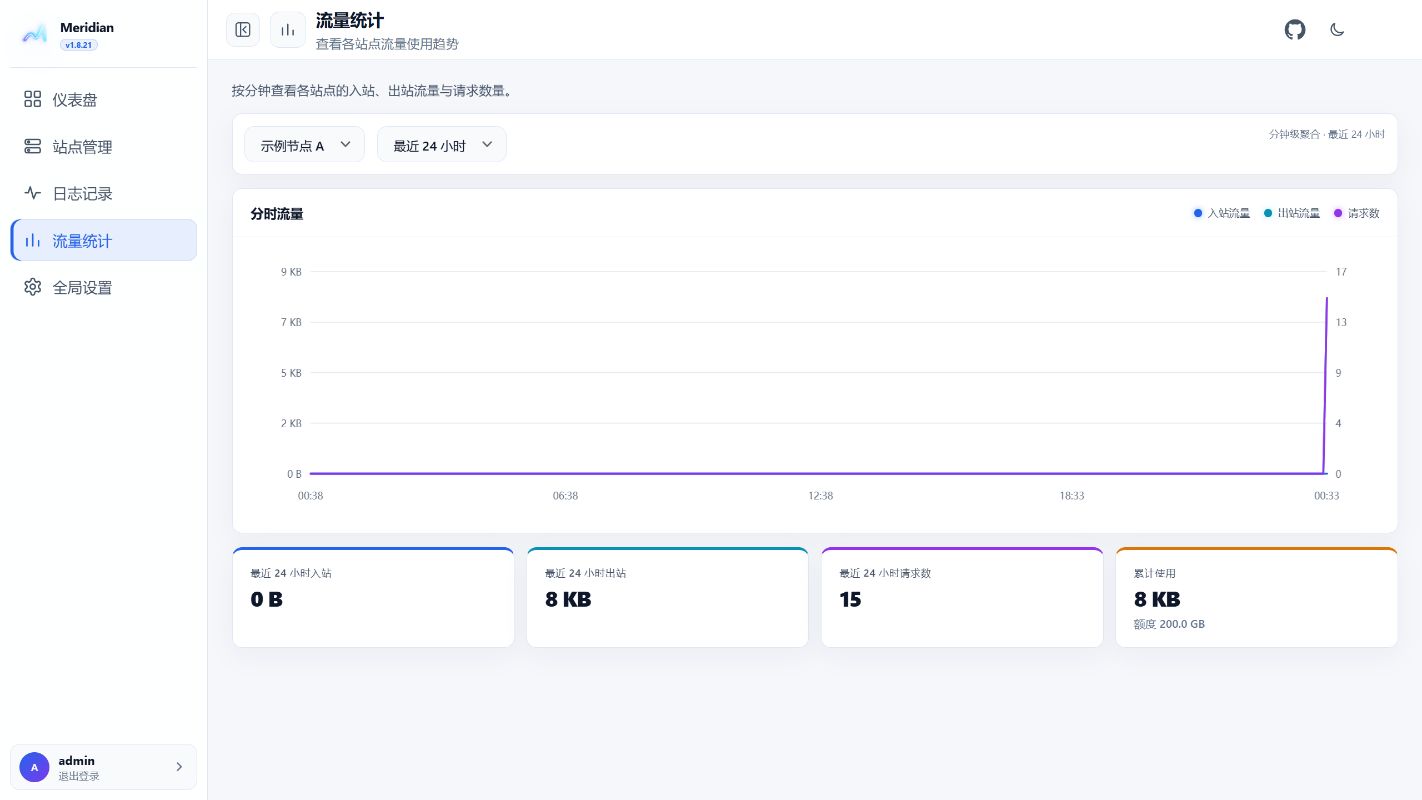Click the 日志记录 pulse icon
Image resolution: width=1422 pixels, height=800 pixels.
(33, 194)
